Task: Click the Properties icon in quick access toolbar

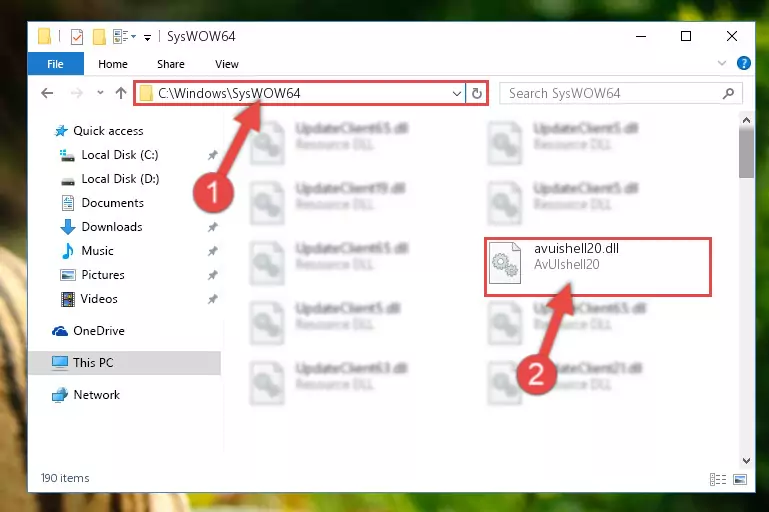Action: [x=77, y=37]
